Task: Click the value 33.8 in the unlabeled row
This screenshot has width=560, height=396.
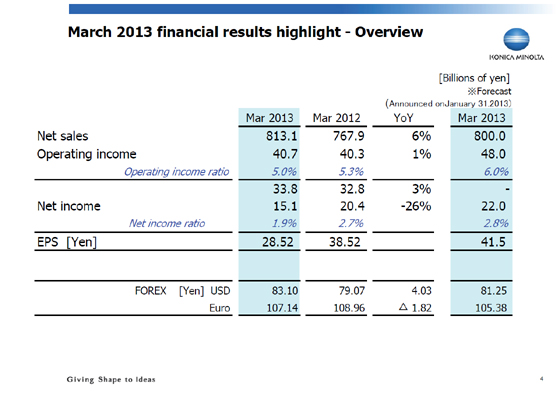Action: 285,189
